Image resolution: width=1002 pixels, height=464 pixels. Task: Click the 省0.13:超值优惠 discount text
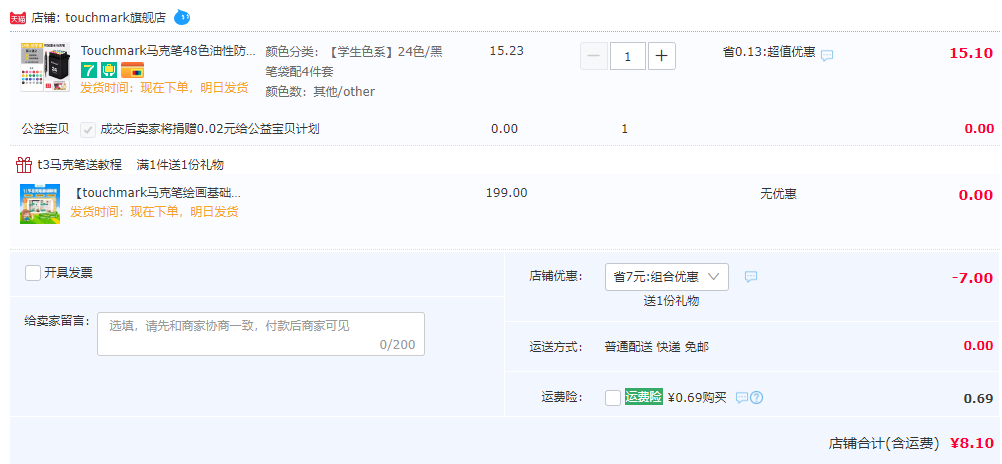pos(769,52)
